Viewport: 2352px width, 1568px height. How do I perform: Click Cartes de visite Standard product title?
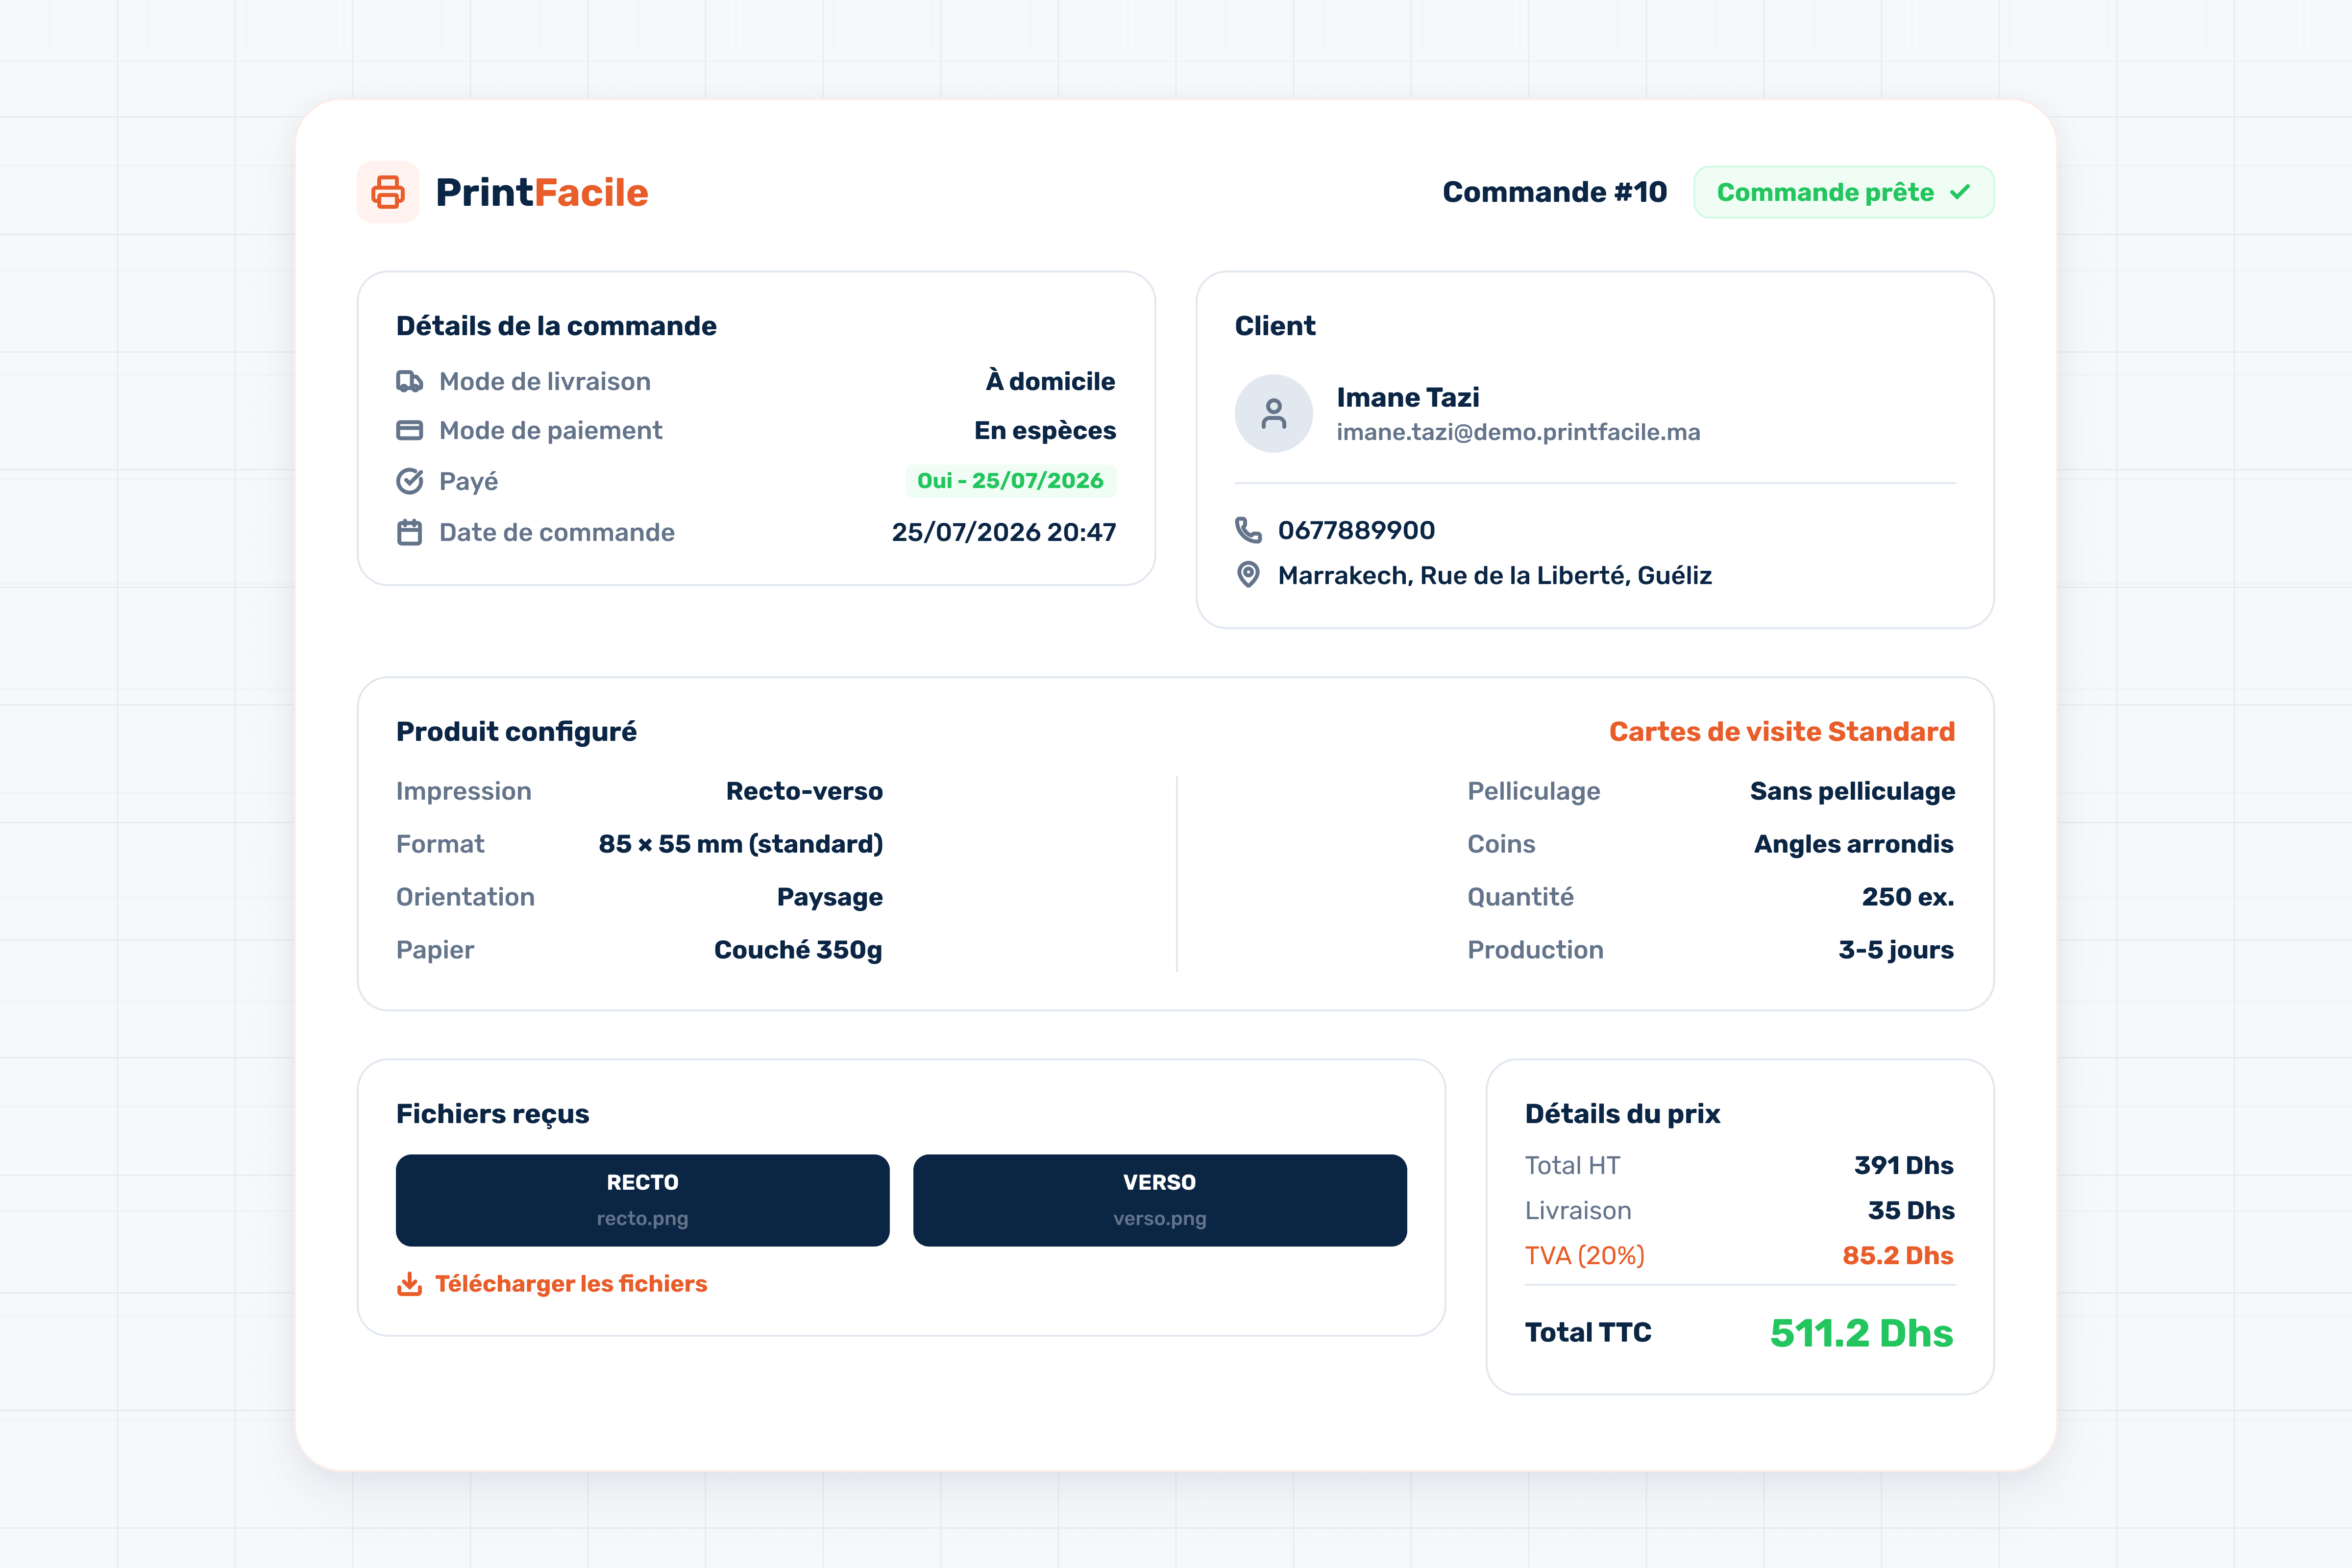click(1782, 732)
